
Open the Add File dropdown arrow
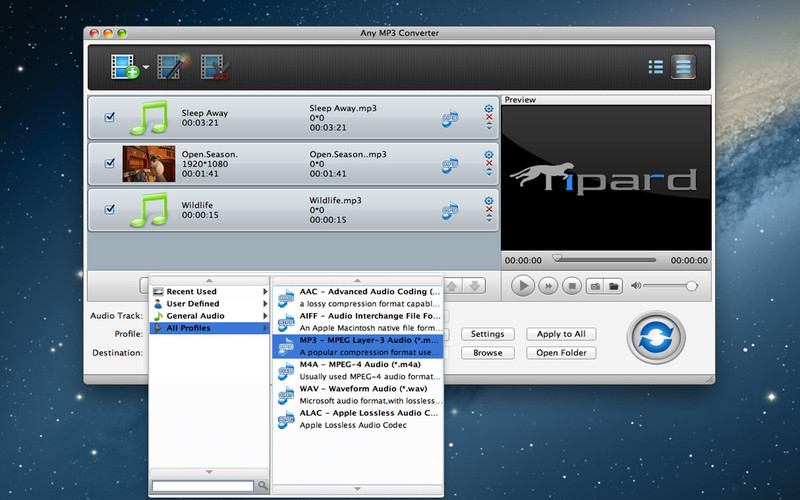click(x=146, y=67)
